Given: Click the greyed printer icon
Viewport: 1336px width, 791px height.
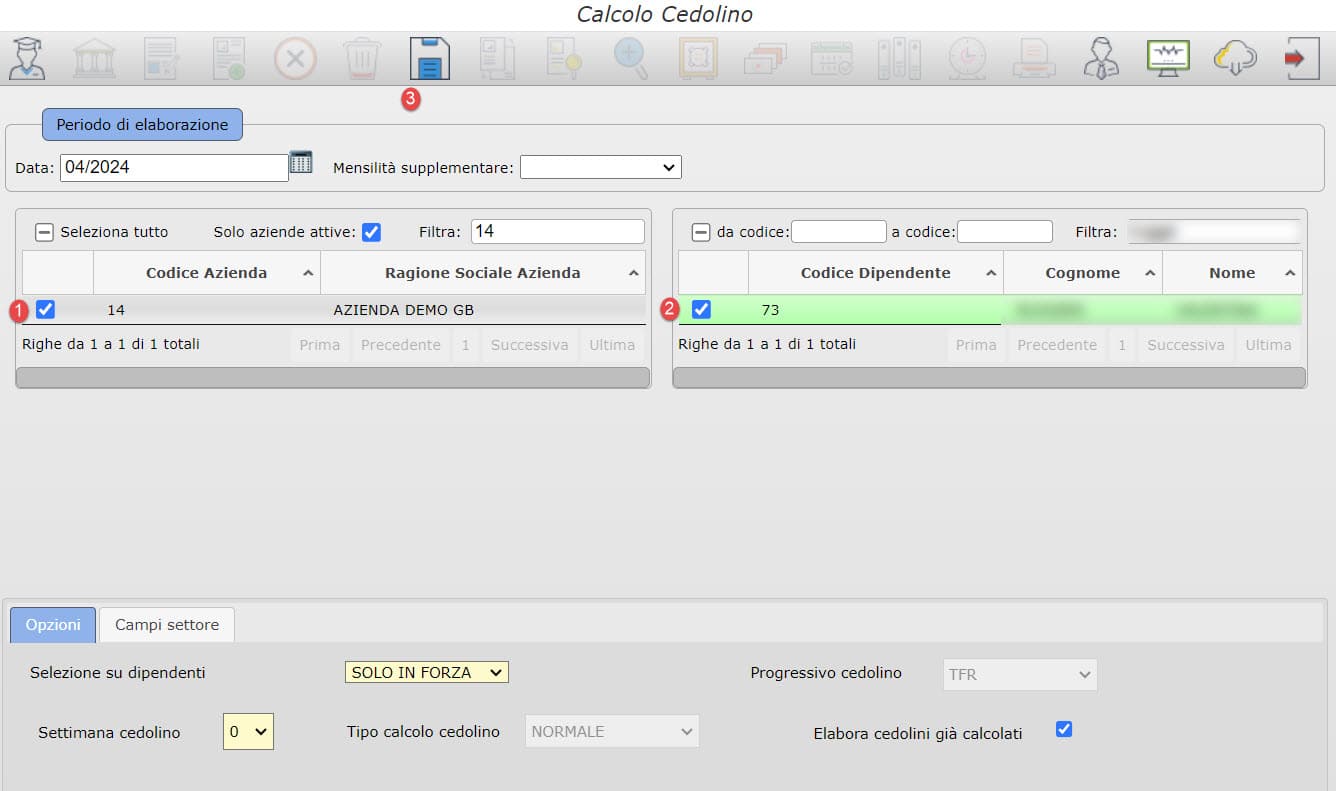Looking at the screenshot, I should [x=1033, y=58].
